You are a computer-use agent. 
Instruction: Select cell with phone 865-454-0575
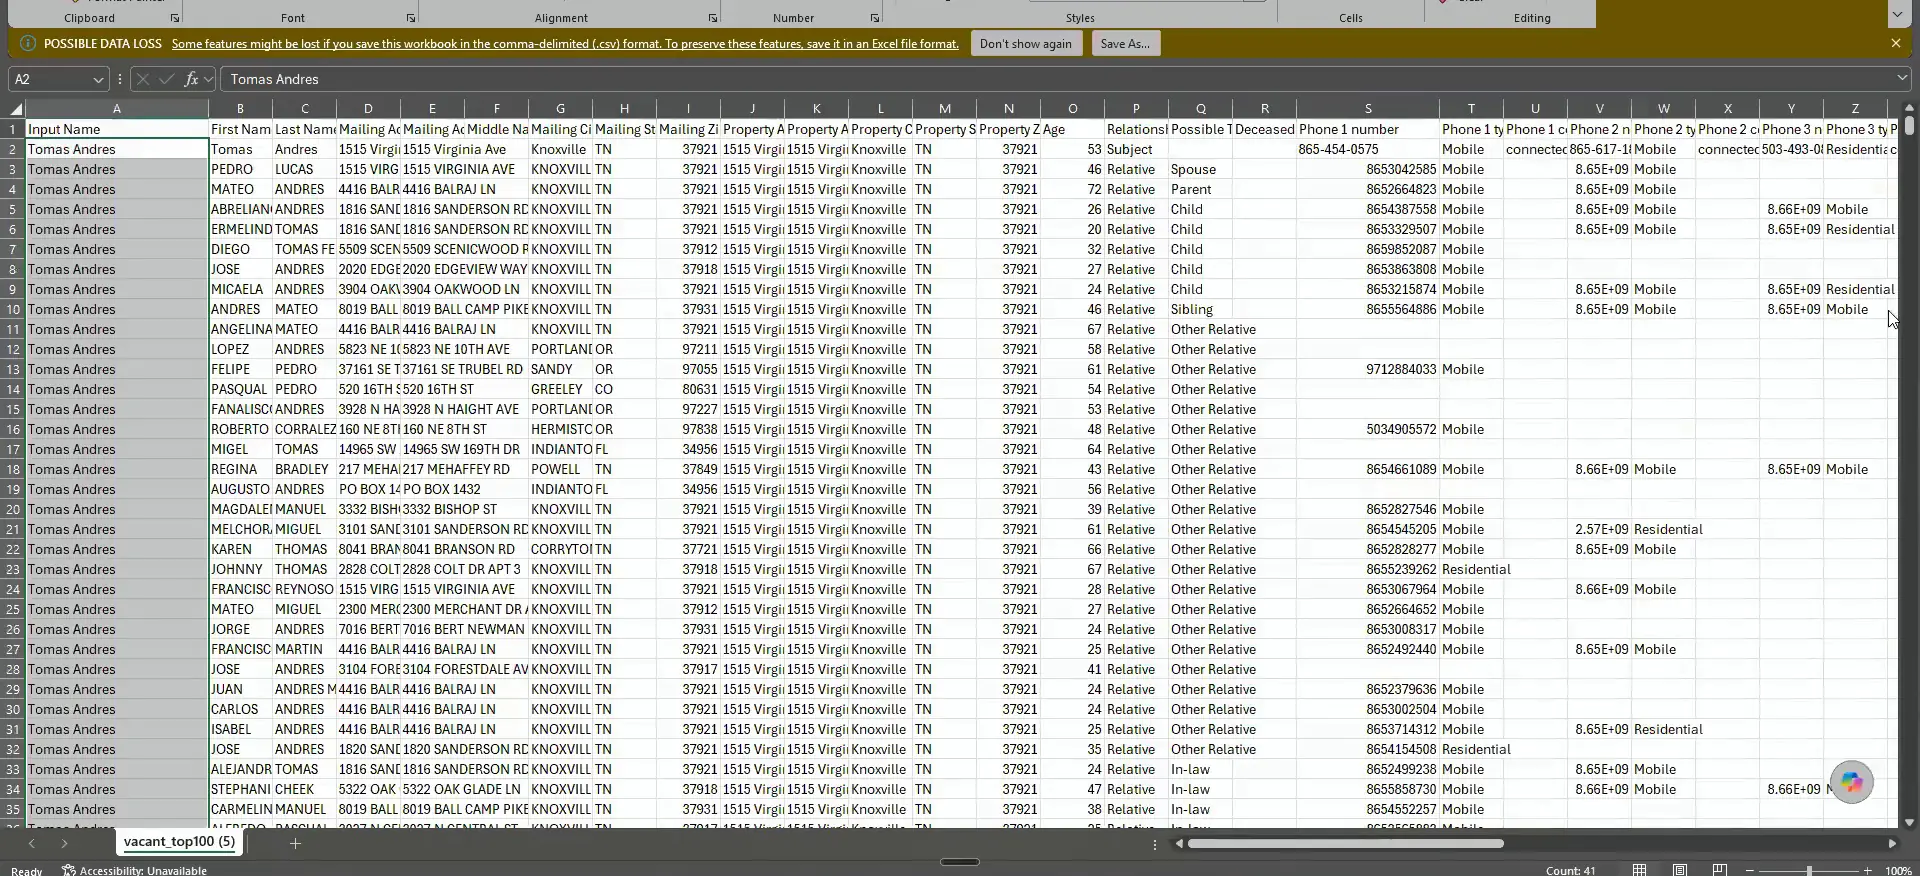1368,149
